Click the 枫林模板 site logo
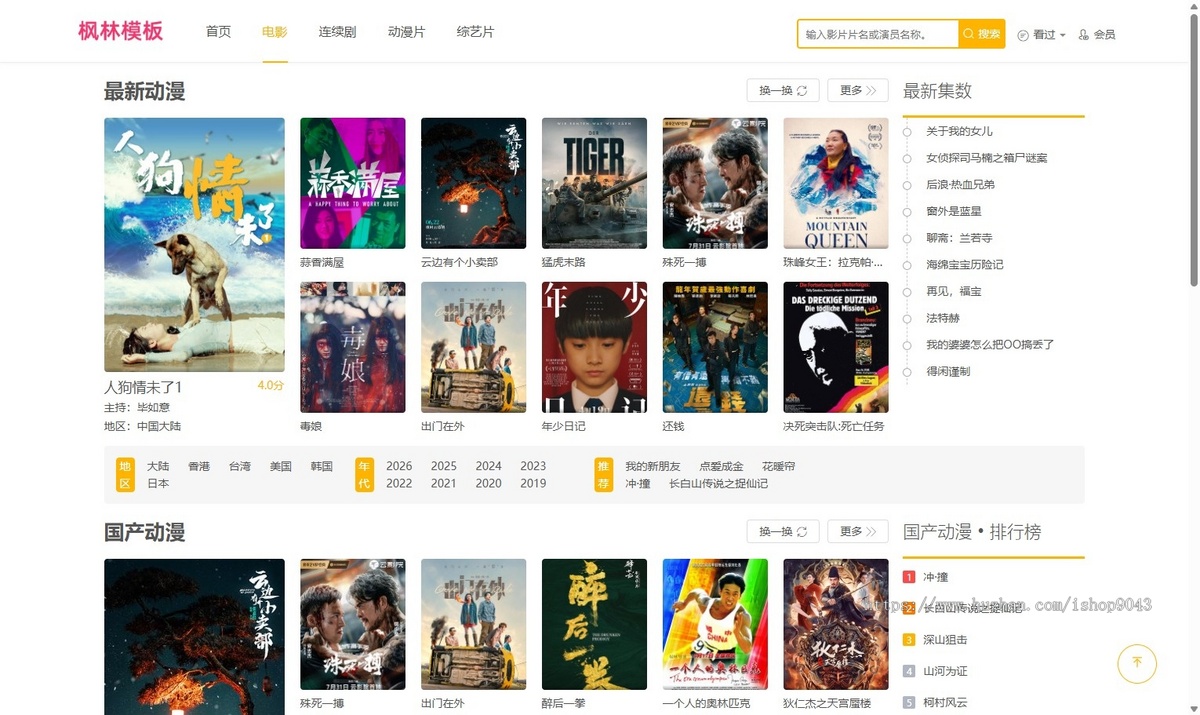This screenshot has height=715, width=1200. tap(121, 31)
